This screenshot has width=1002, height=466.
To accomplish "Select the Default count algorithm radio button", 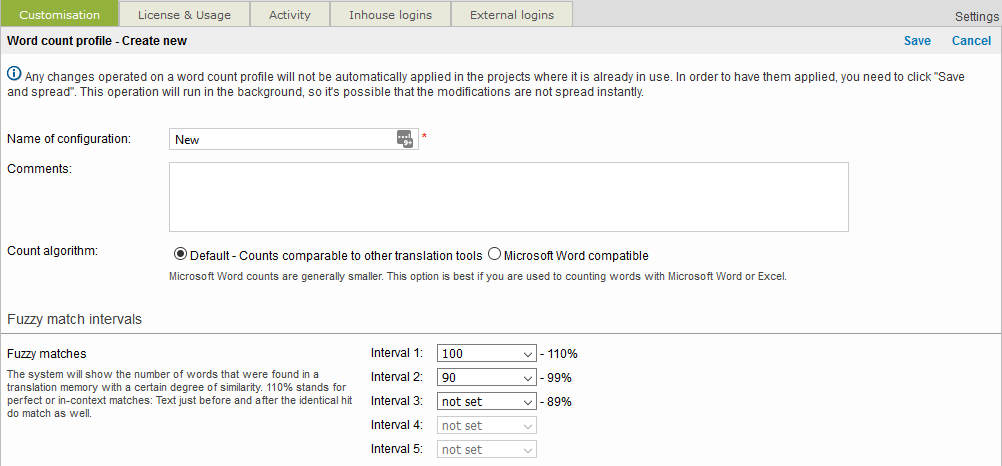I will click(181, 255).
